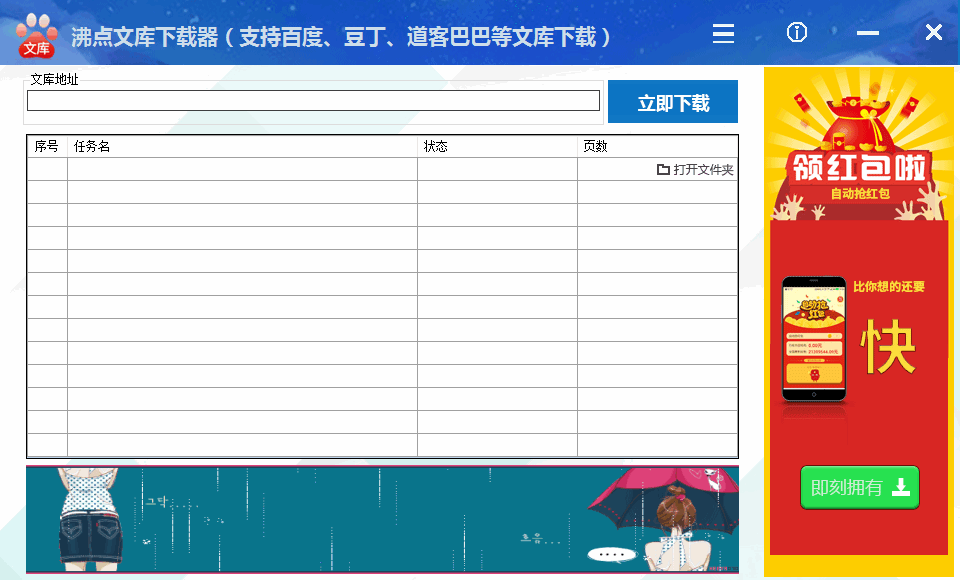Click the 页数 column header

[x=657, y=146]
